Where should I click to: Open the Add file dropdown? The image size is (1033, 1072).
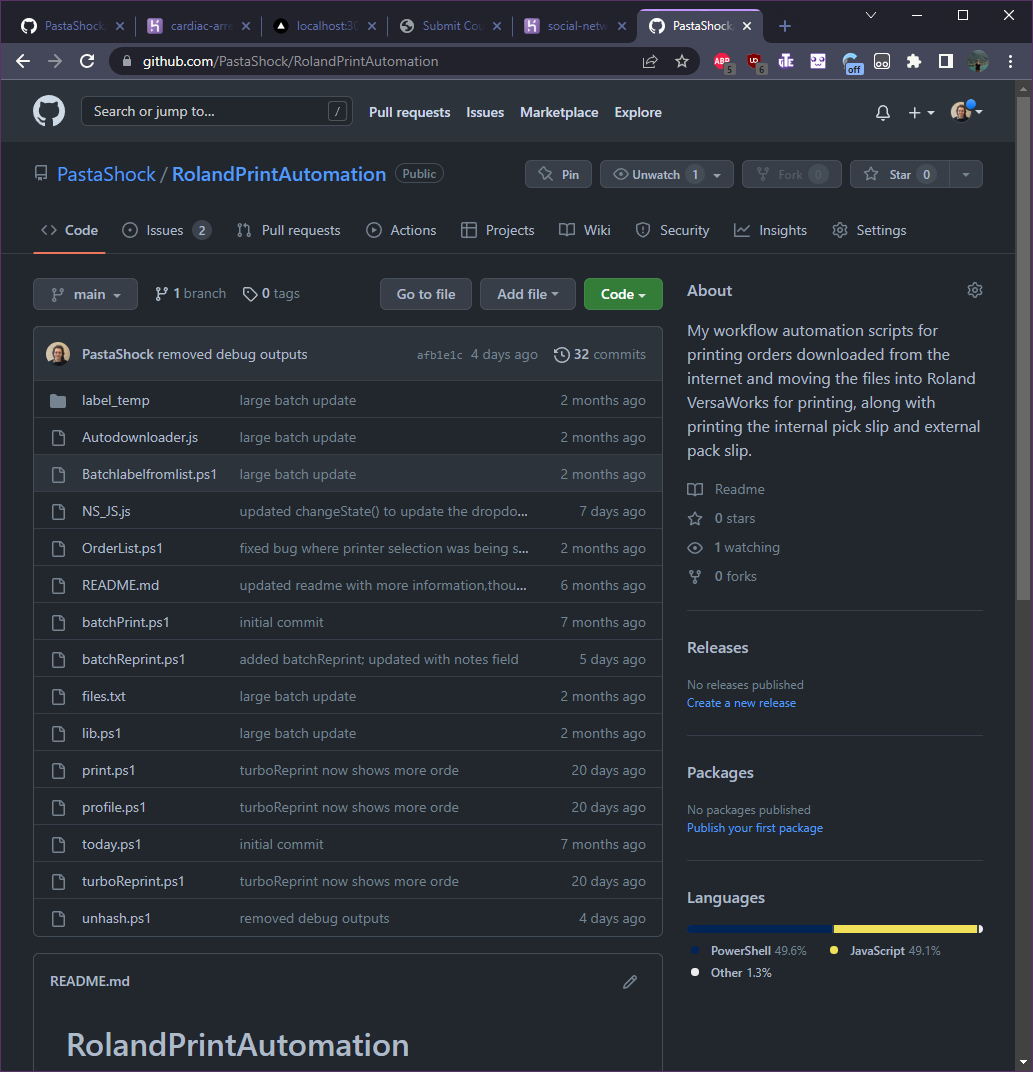click(x=527, y=294)
